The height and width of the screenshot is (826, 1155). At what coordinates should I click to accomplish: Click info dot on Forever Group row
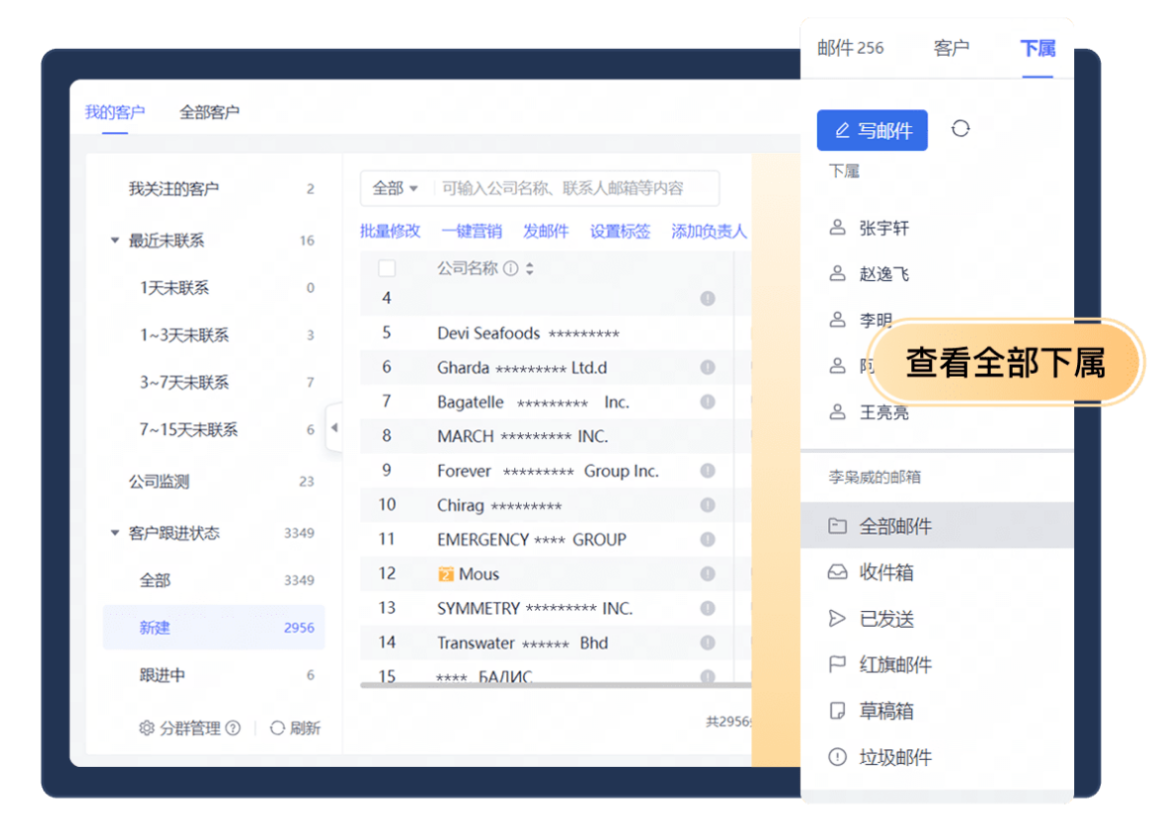click(708, 470)
